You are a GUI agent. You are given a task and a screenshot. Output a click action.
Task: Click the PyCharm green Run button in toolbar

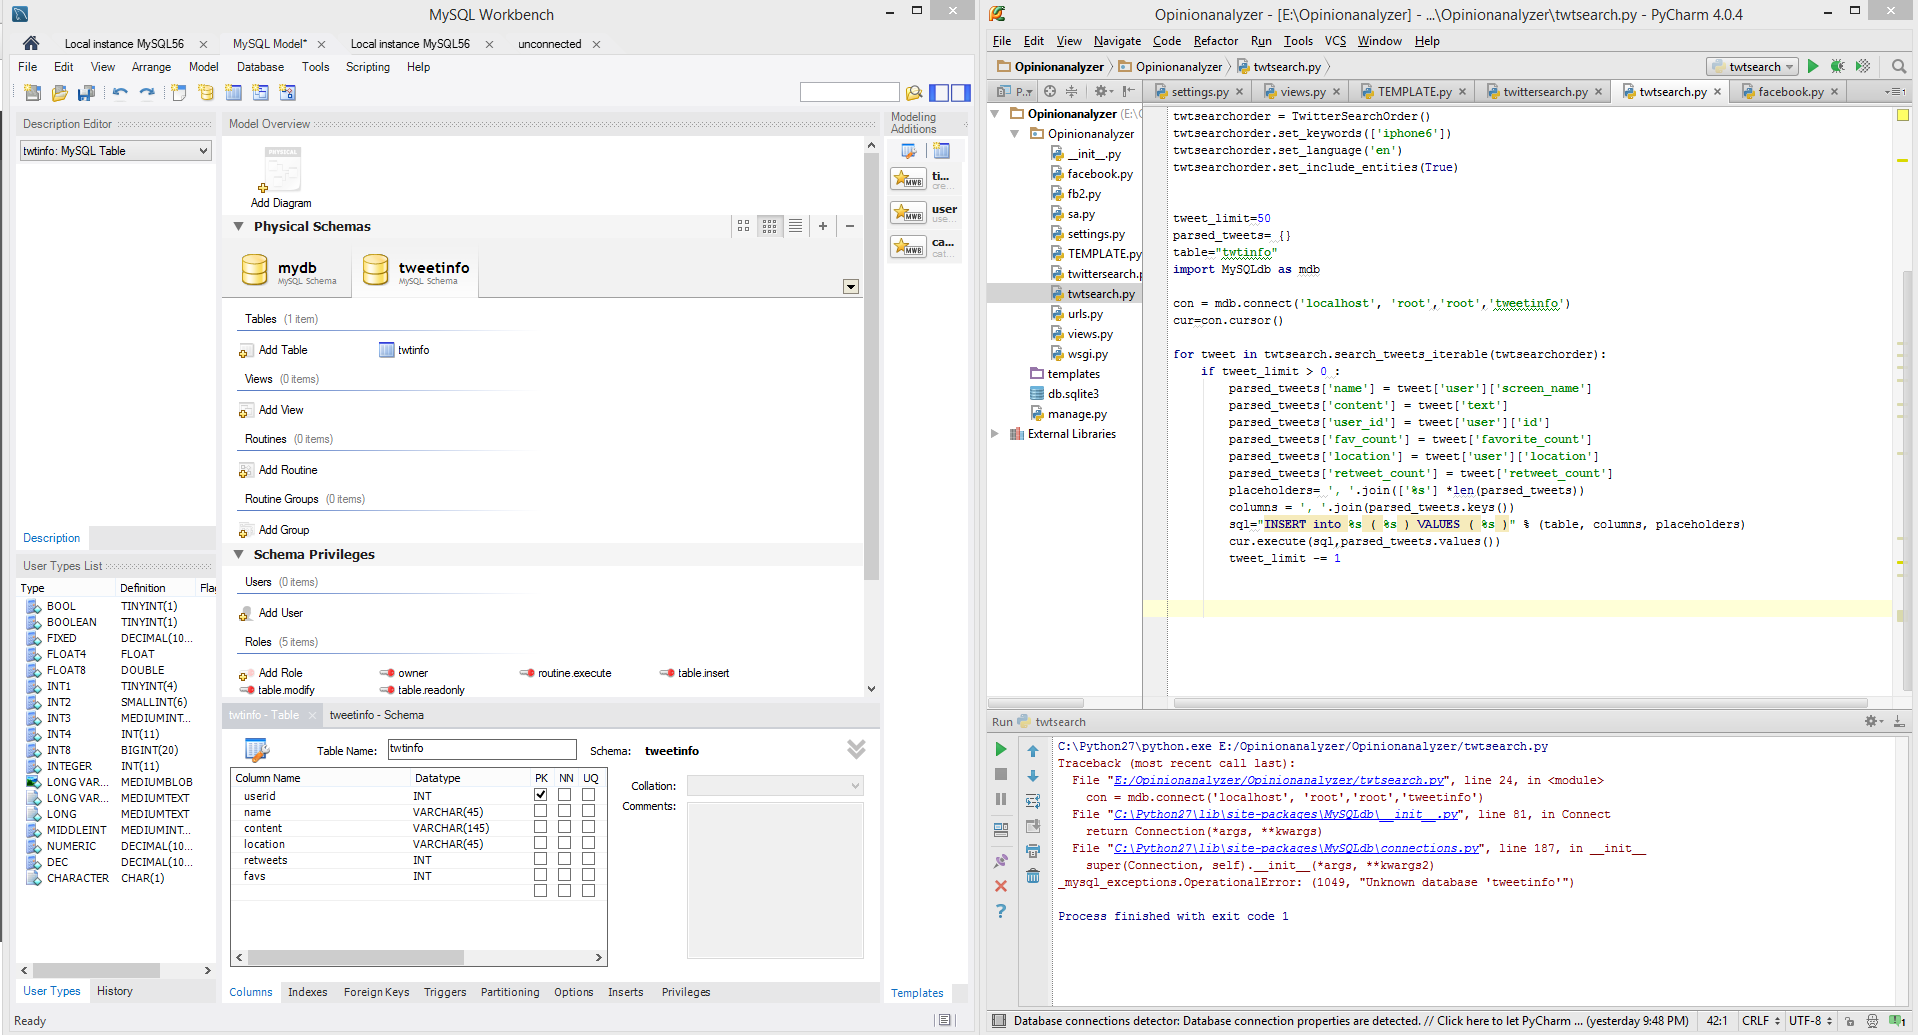pos(1813,66)
